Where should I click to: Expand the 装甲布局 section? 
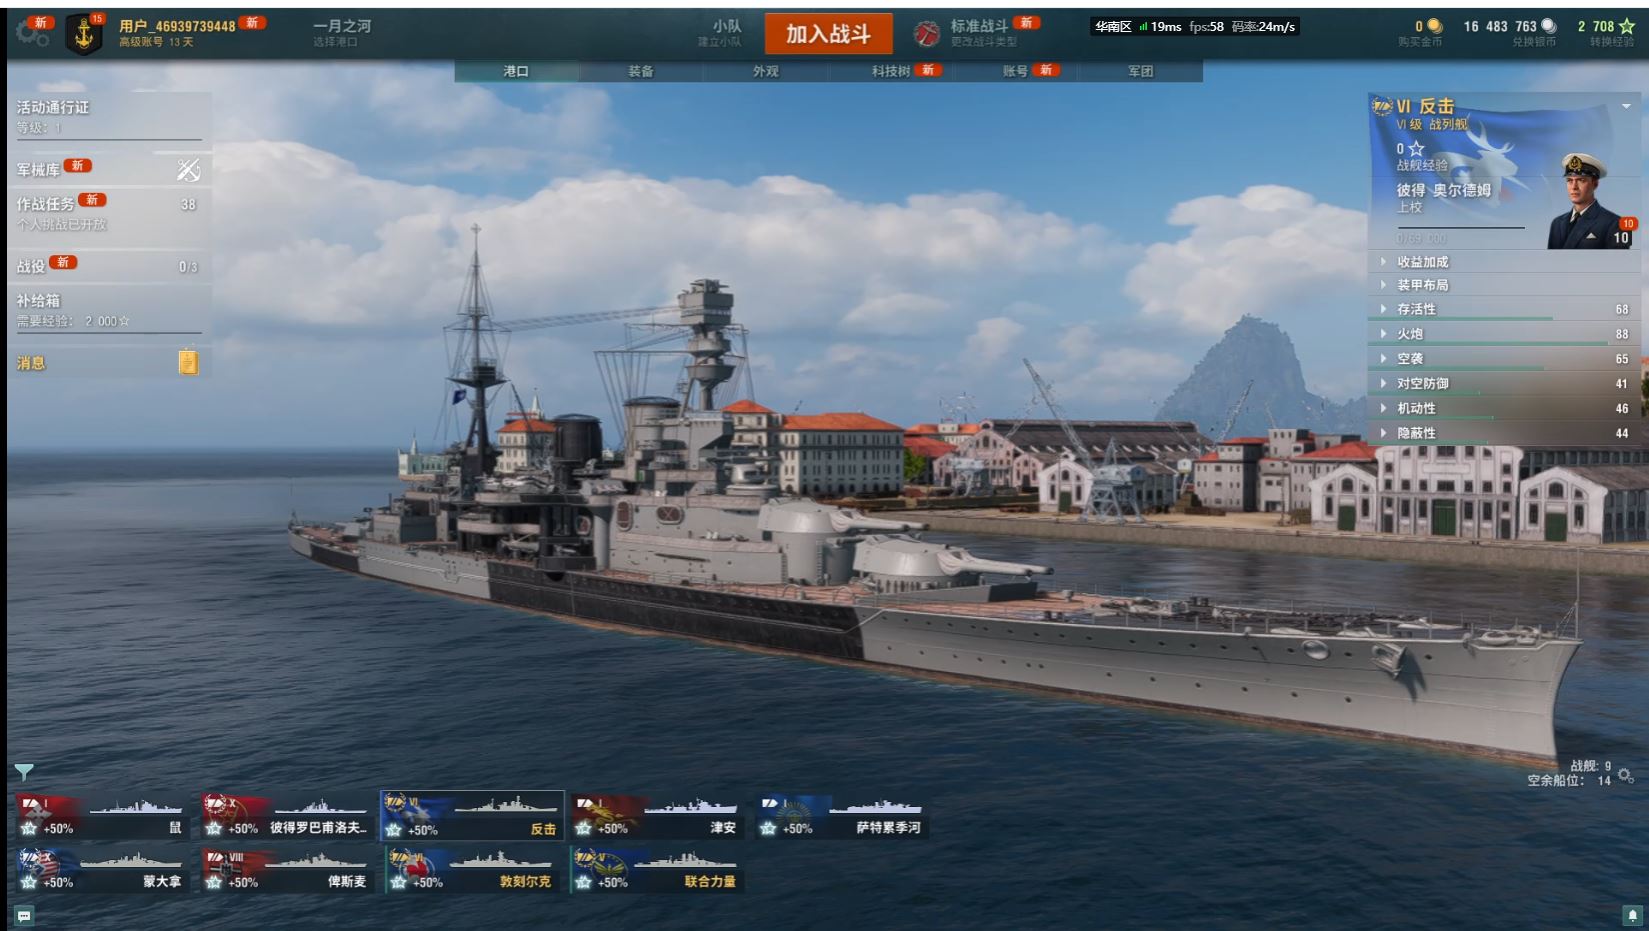(x=1508, y=285)
